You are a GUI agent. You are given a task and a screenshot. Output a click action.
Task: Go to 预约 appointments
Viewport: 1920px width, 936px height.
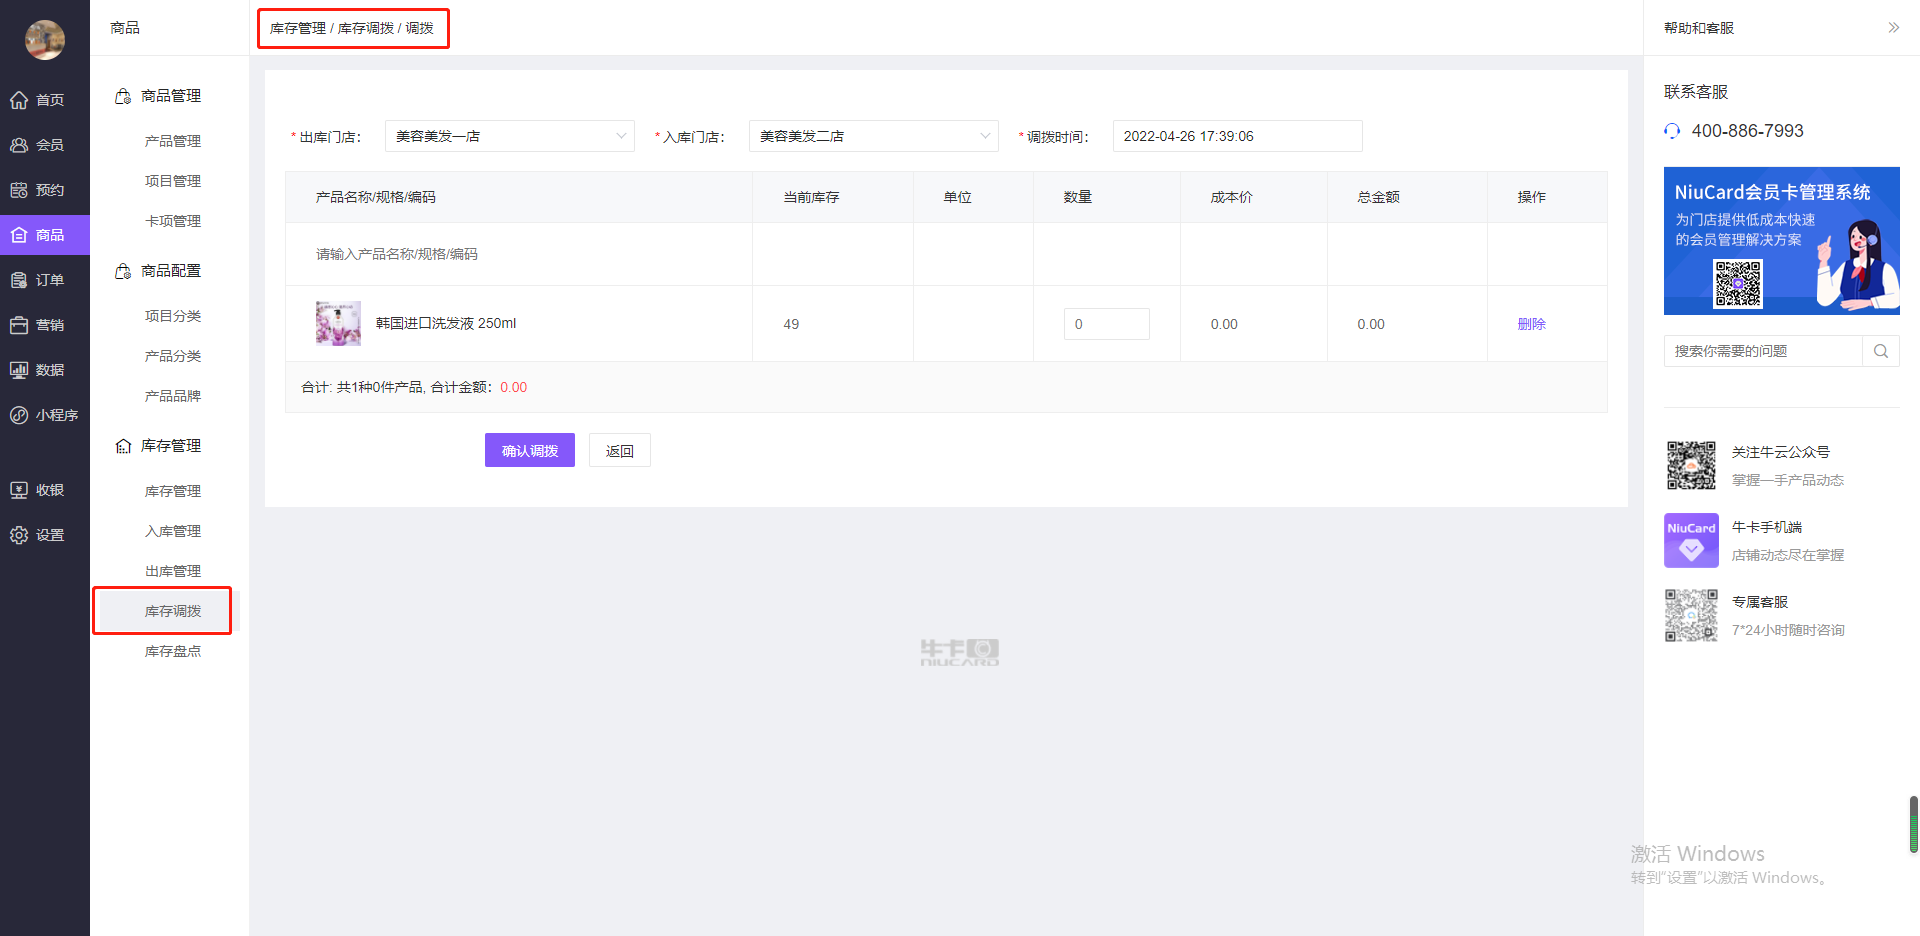tap(38, 190)
